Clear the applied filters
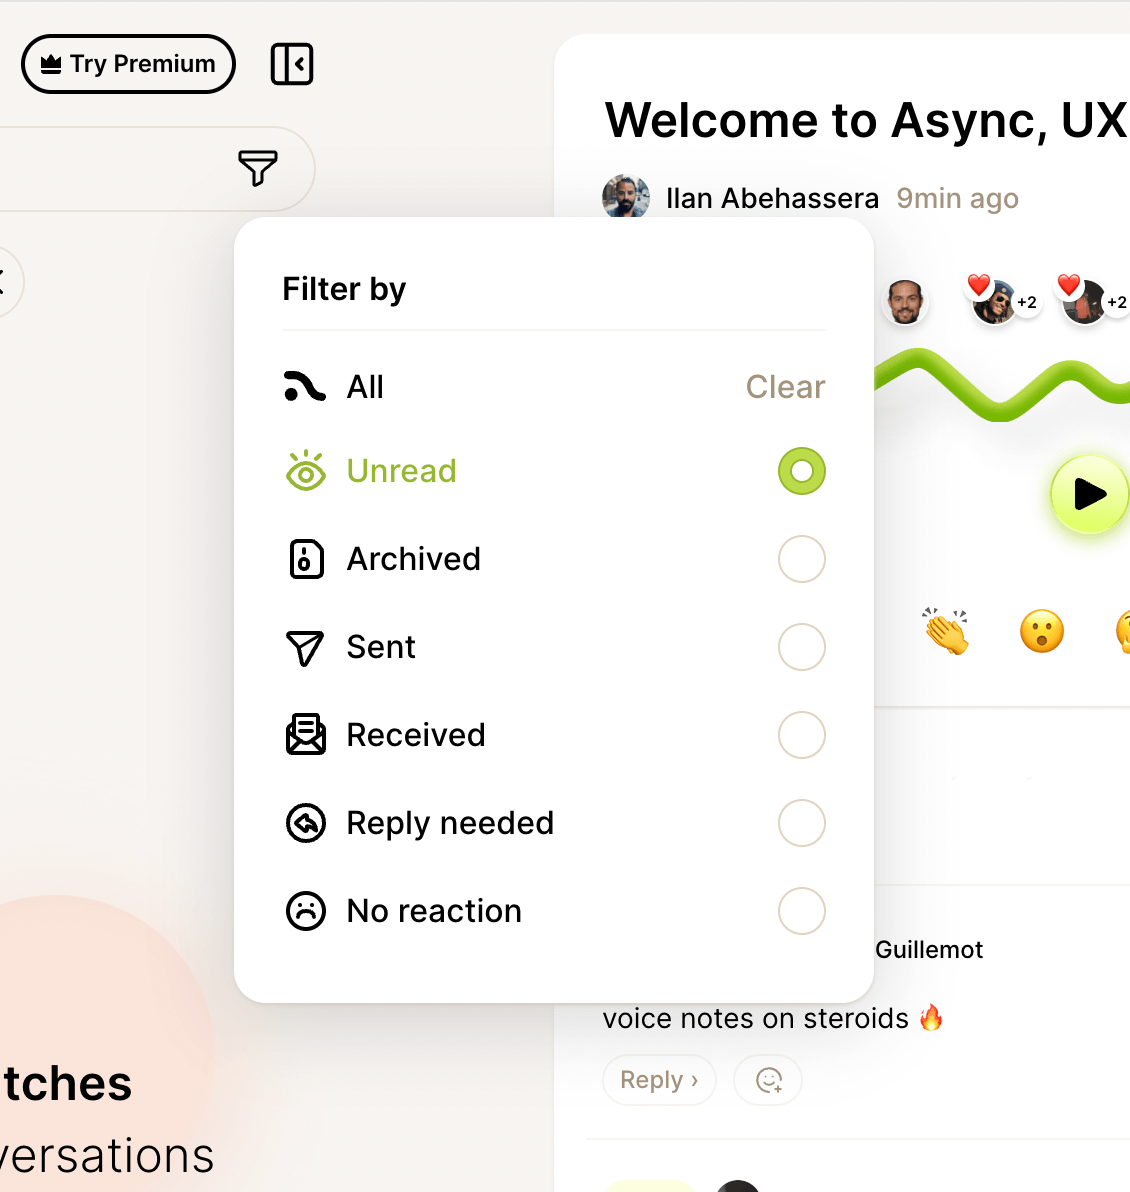The width and height of the screenshot is (1130, 1192). tap(785, 387)
